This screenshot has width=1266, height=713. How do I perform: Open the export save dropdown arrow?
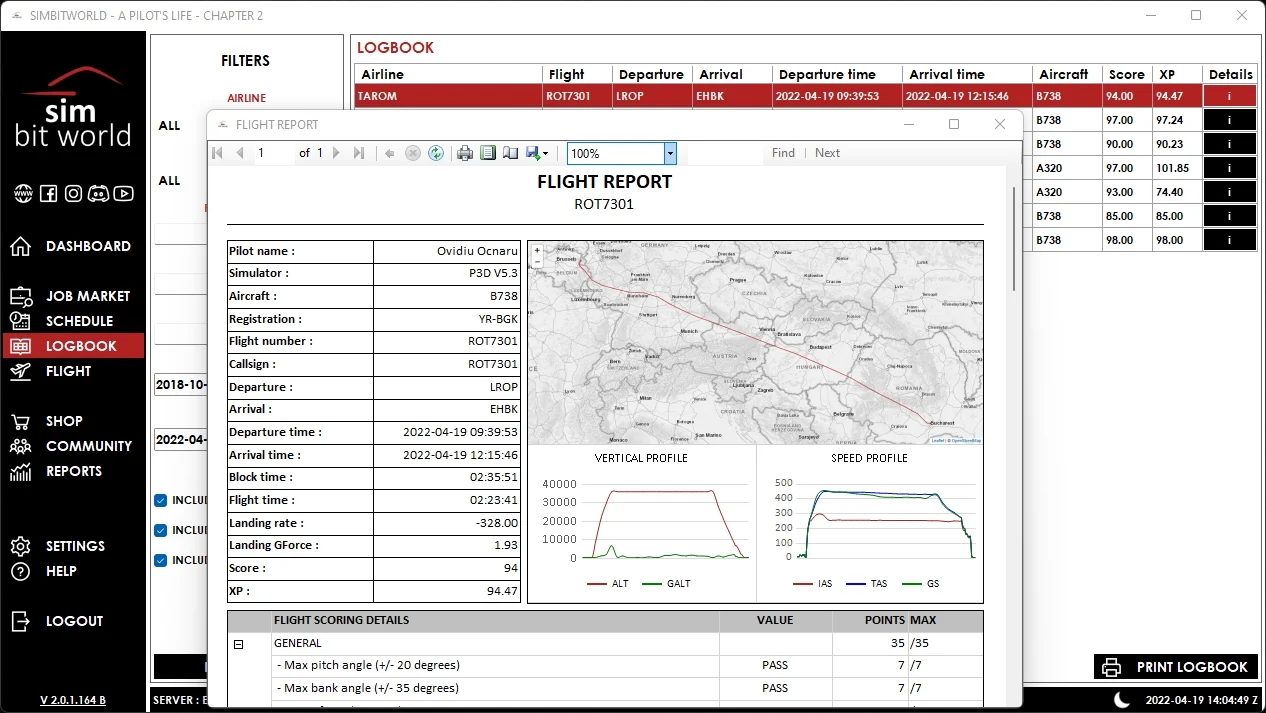(544, 154)
